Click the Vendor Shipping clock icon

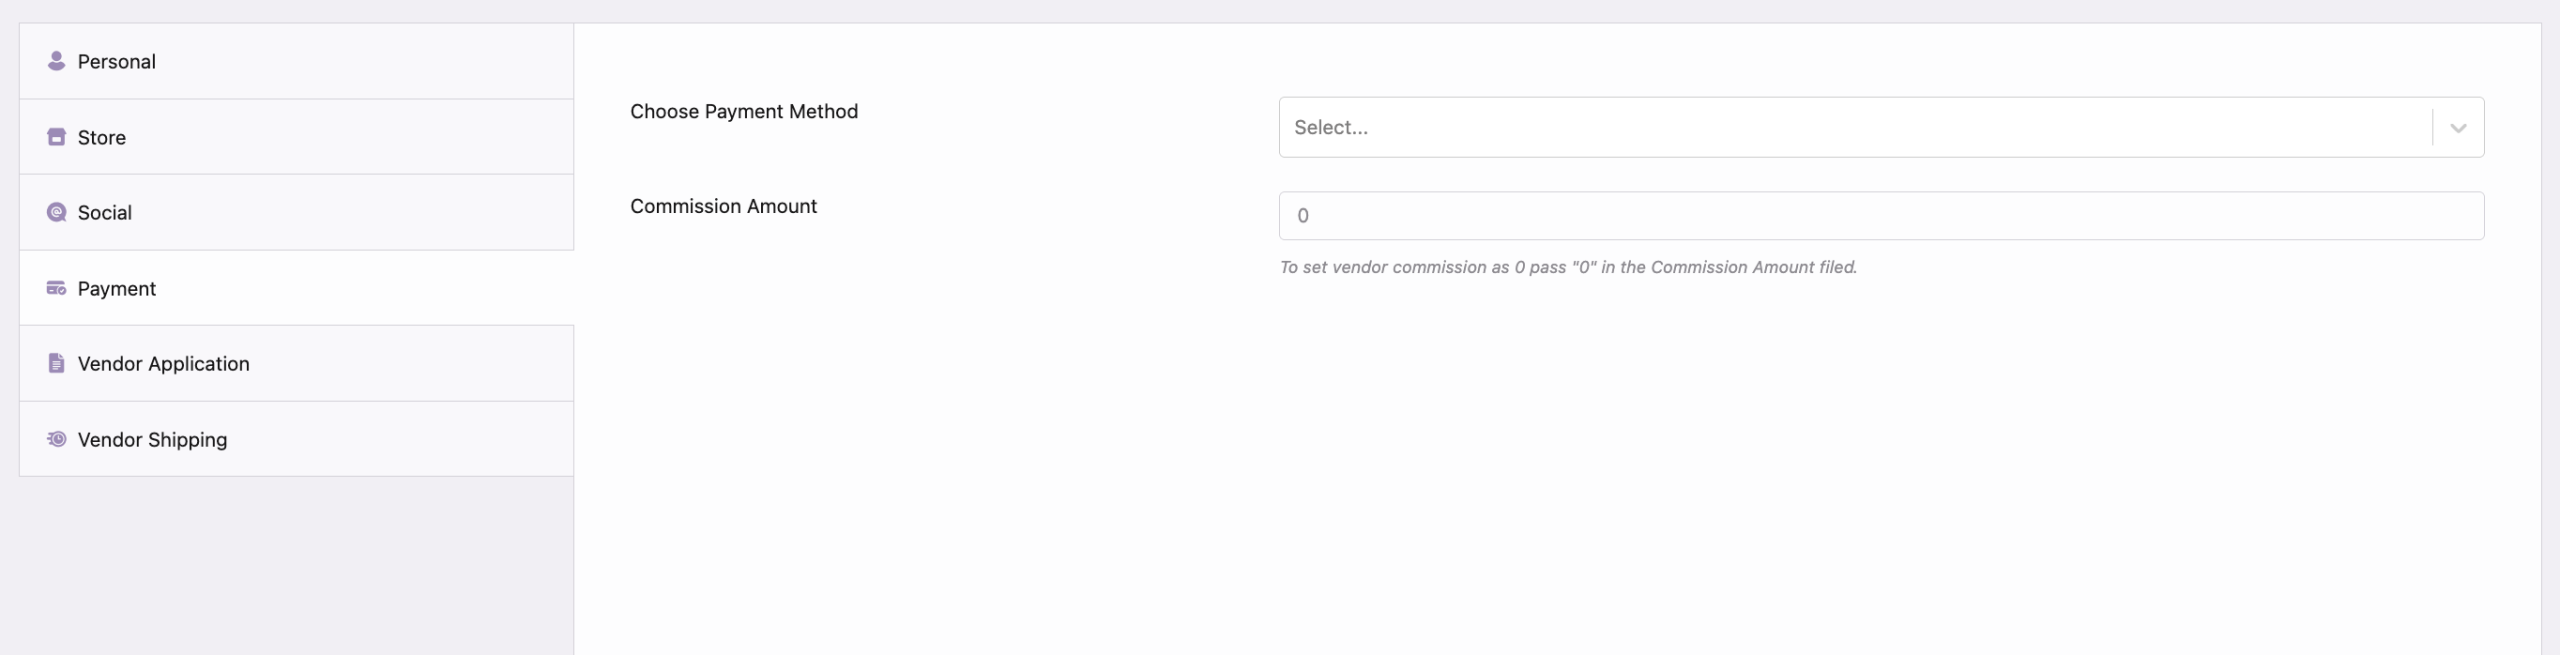point(56,439)
